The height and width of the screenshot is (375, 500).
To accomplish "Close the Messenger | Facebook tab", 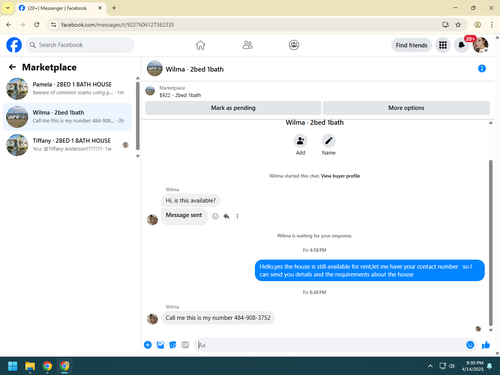I will tap(100, 8).
